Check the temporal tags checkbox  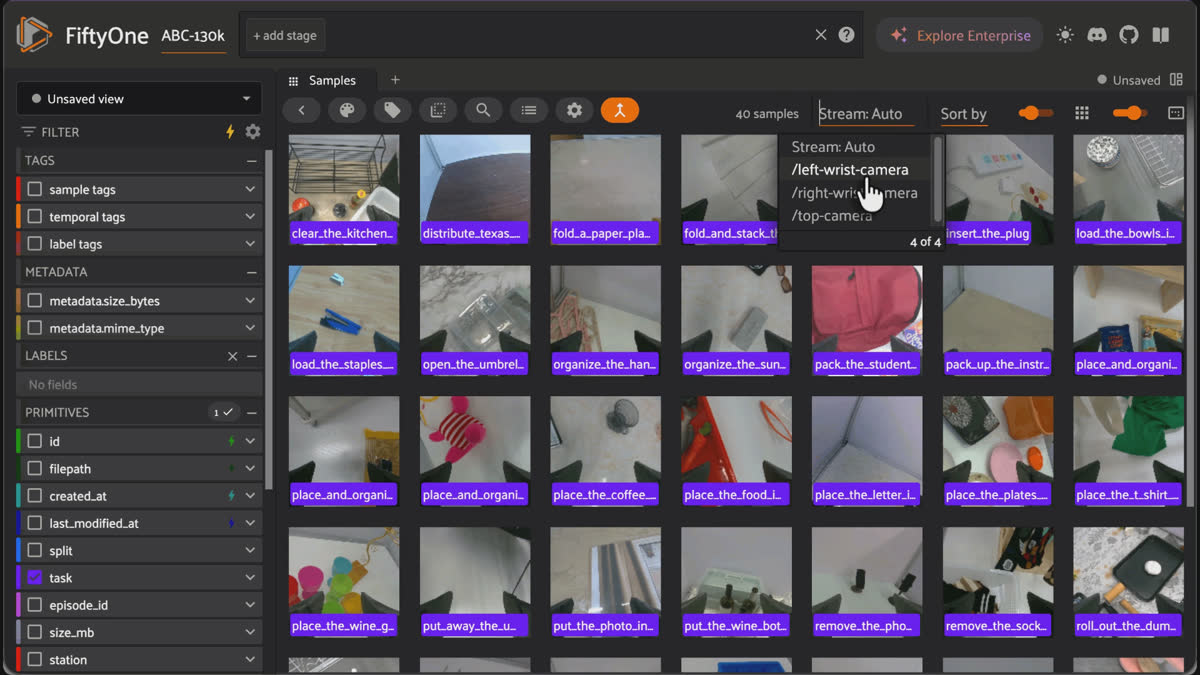35,216
